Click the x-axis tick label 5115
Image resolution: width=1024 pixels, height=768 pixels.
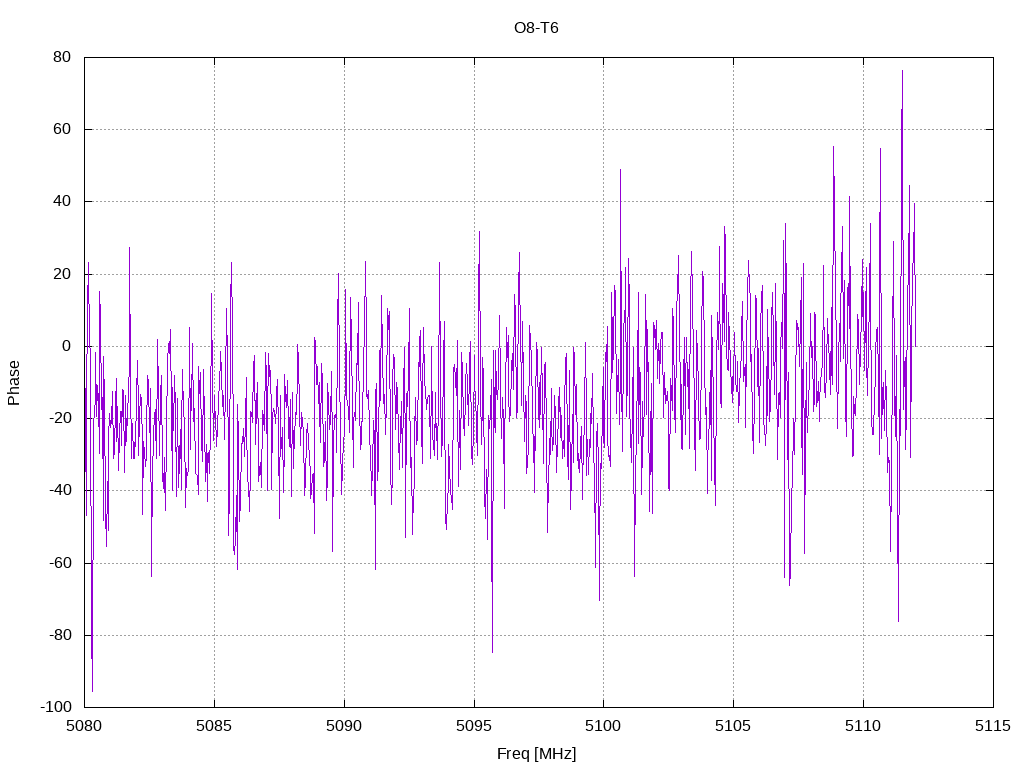coord(993,726)
